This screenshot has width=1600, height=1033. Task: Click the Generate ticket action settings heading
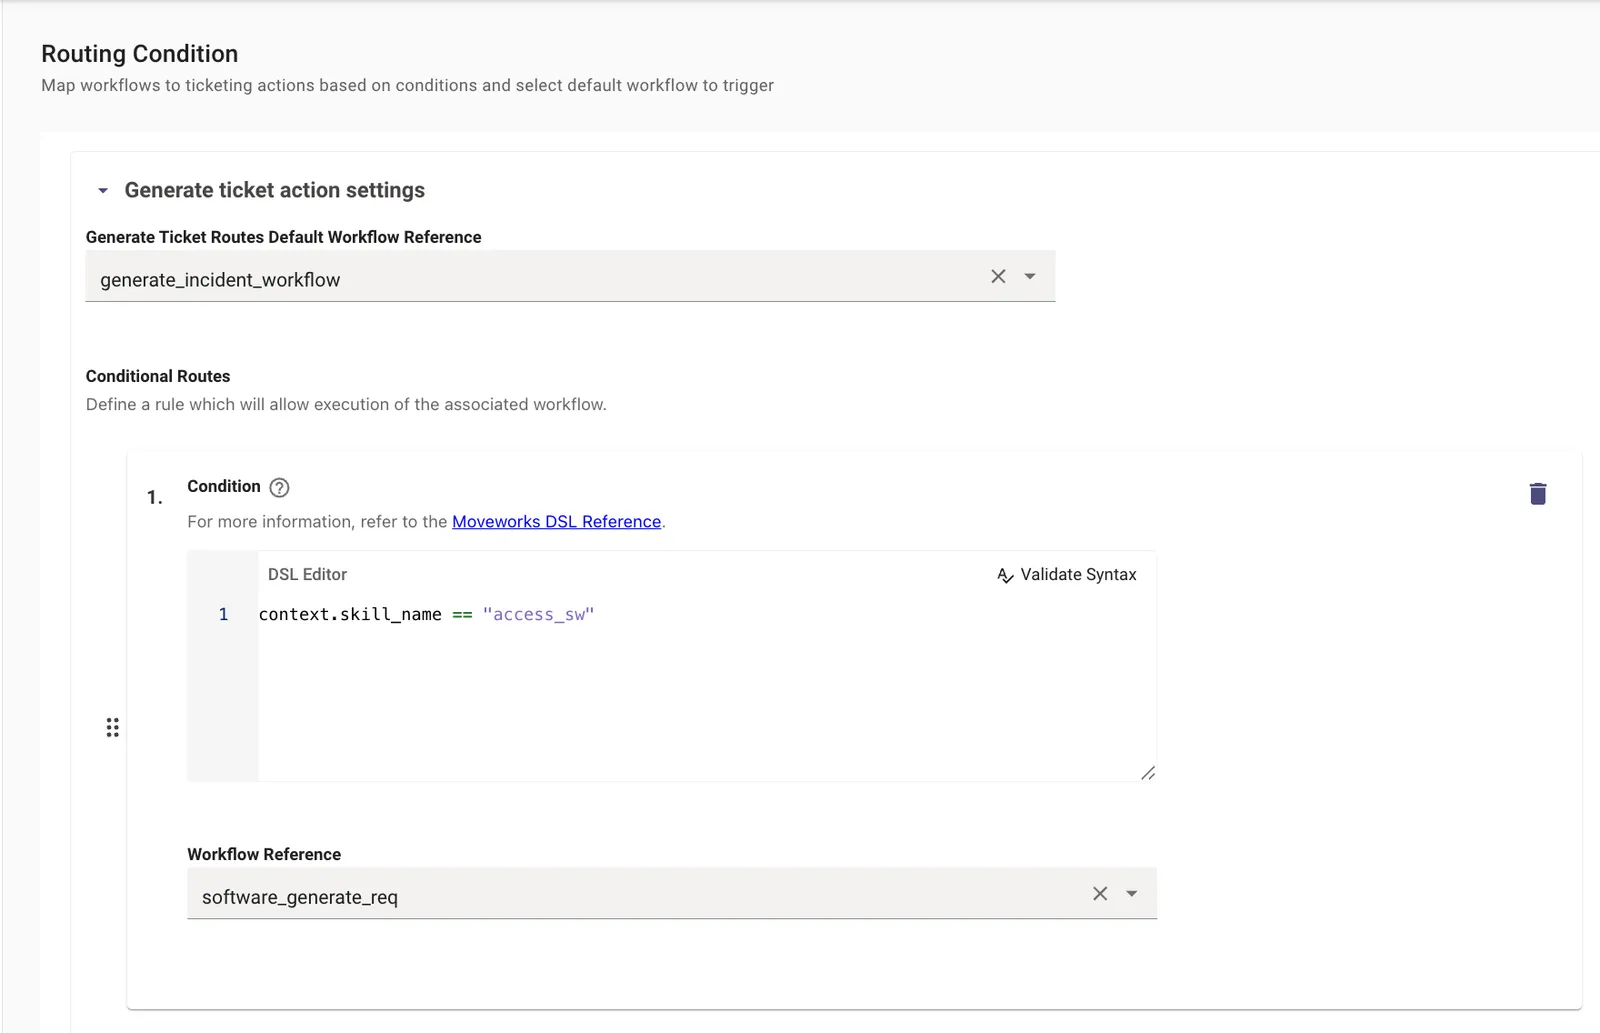[x=274, y=190]
